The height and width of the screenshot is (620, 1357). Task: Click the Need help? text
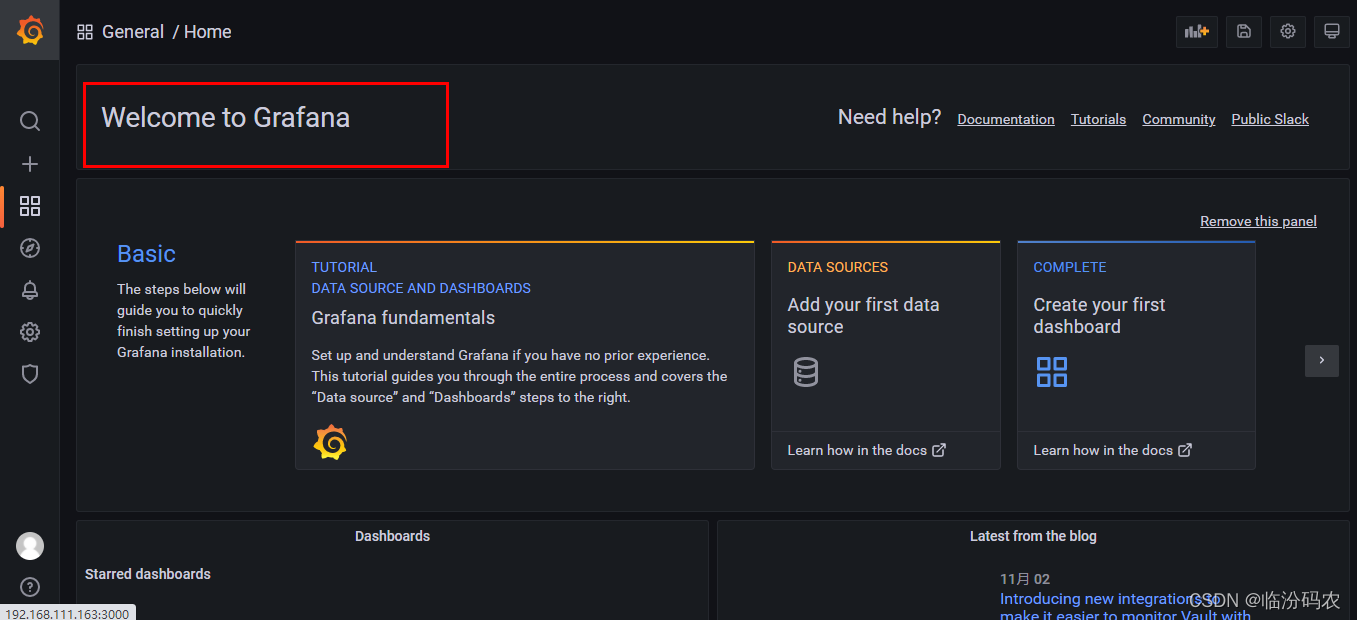[x=889, y=117]
